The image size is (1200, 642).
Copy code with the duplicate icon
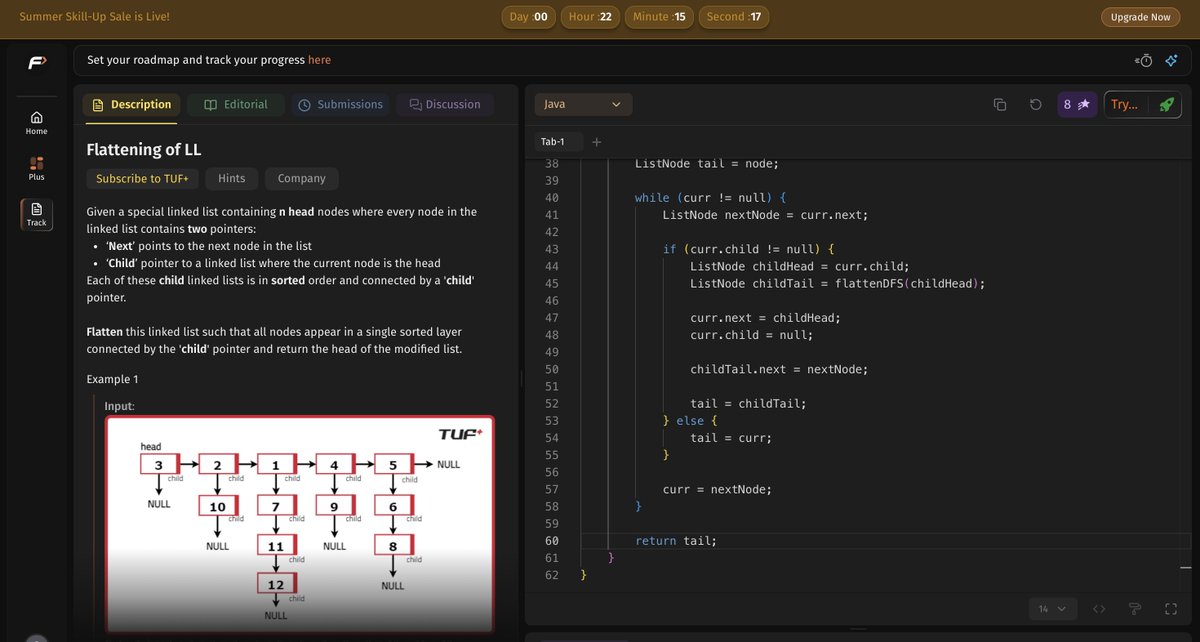pyautogui.click(x=1000, y=104)
